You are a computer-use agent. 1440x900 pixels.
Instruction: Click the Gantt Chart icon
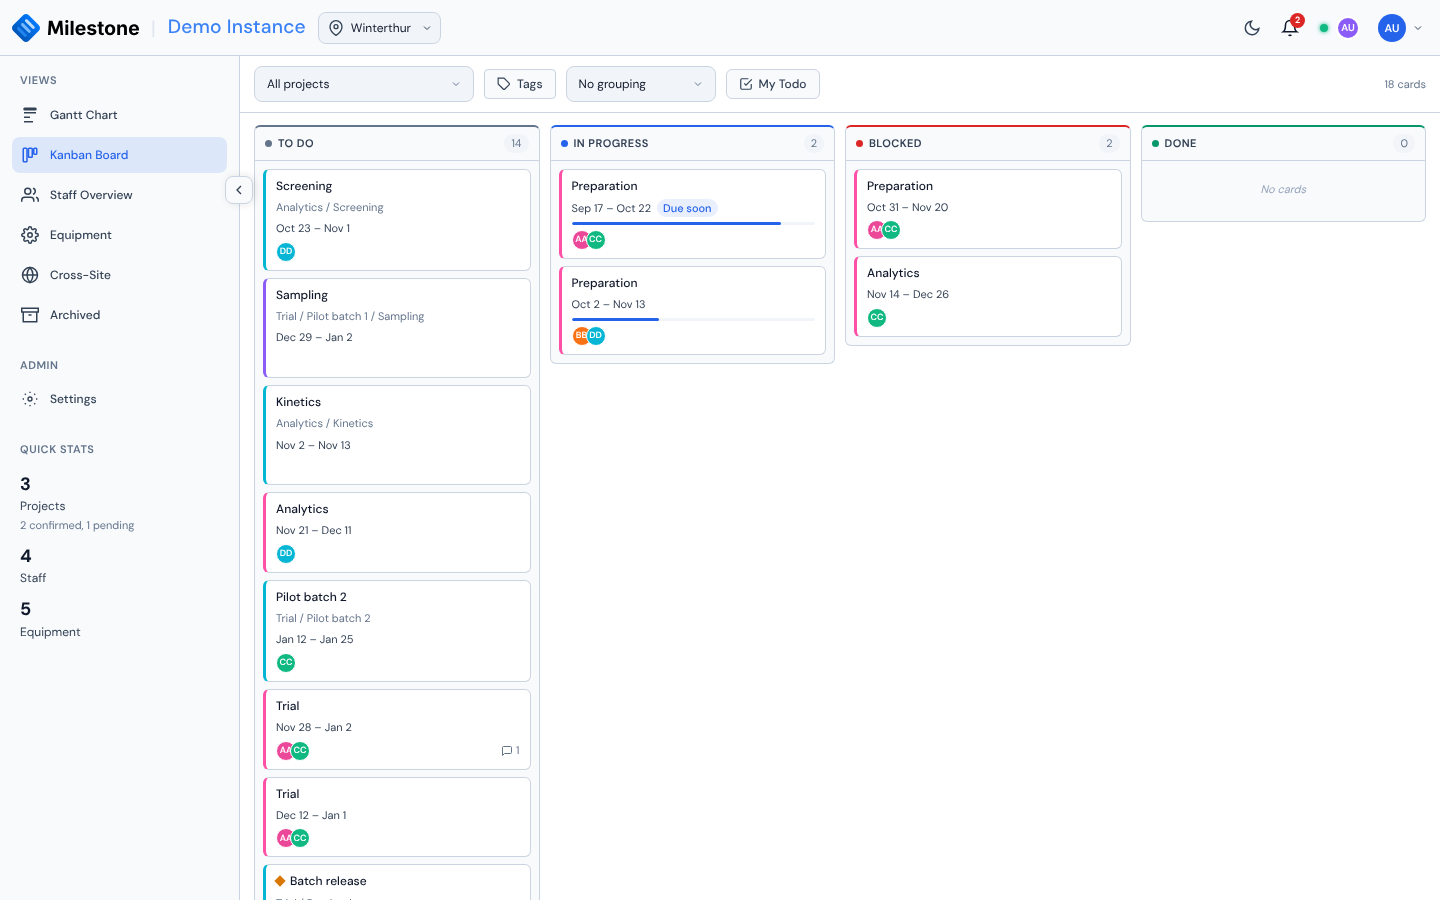point(30,115)
